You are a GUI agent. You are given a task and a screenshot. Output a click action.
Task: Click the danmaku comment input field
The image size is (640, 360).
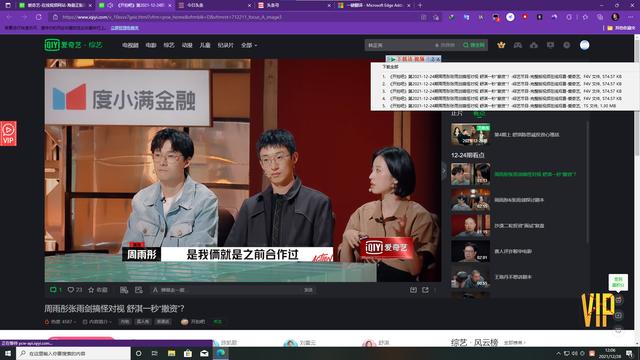233,290
